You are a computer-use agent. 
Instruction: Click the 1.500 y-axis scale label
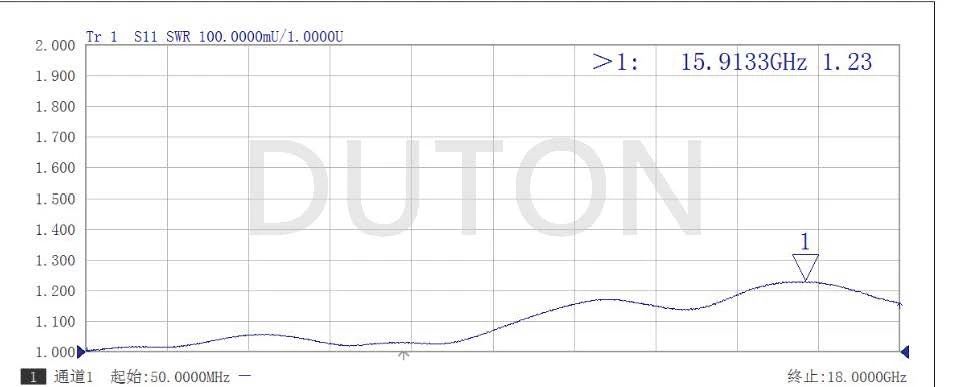coord(55,199)
